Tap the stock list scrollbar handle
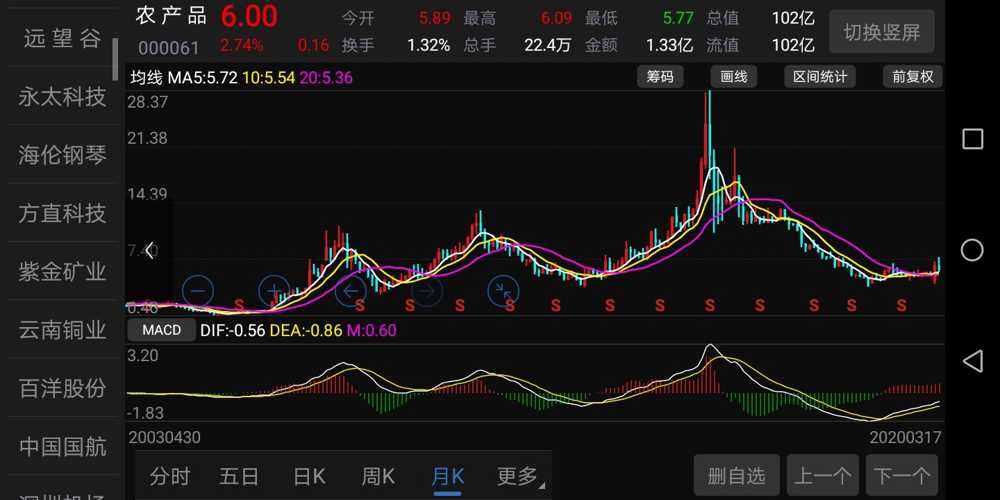Viewport: 1000px width, 500px height. point(115,59)
